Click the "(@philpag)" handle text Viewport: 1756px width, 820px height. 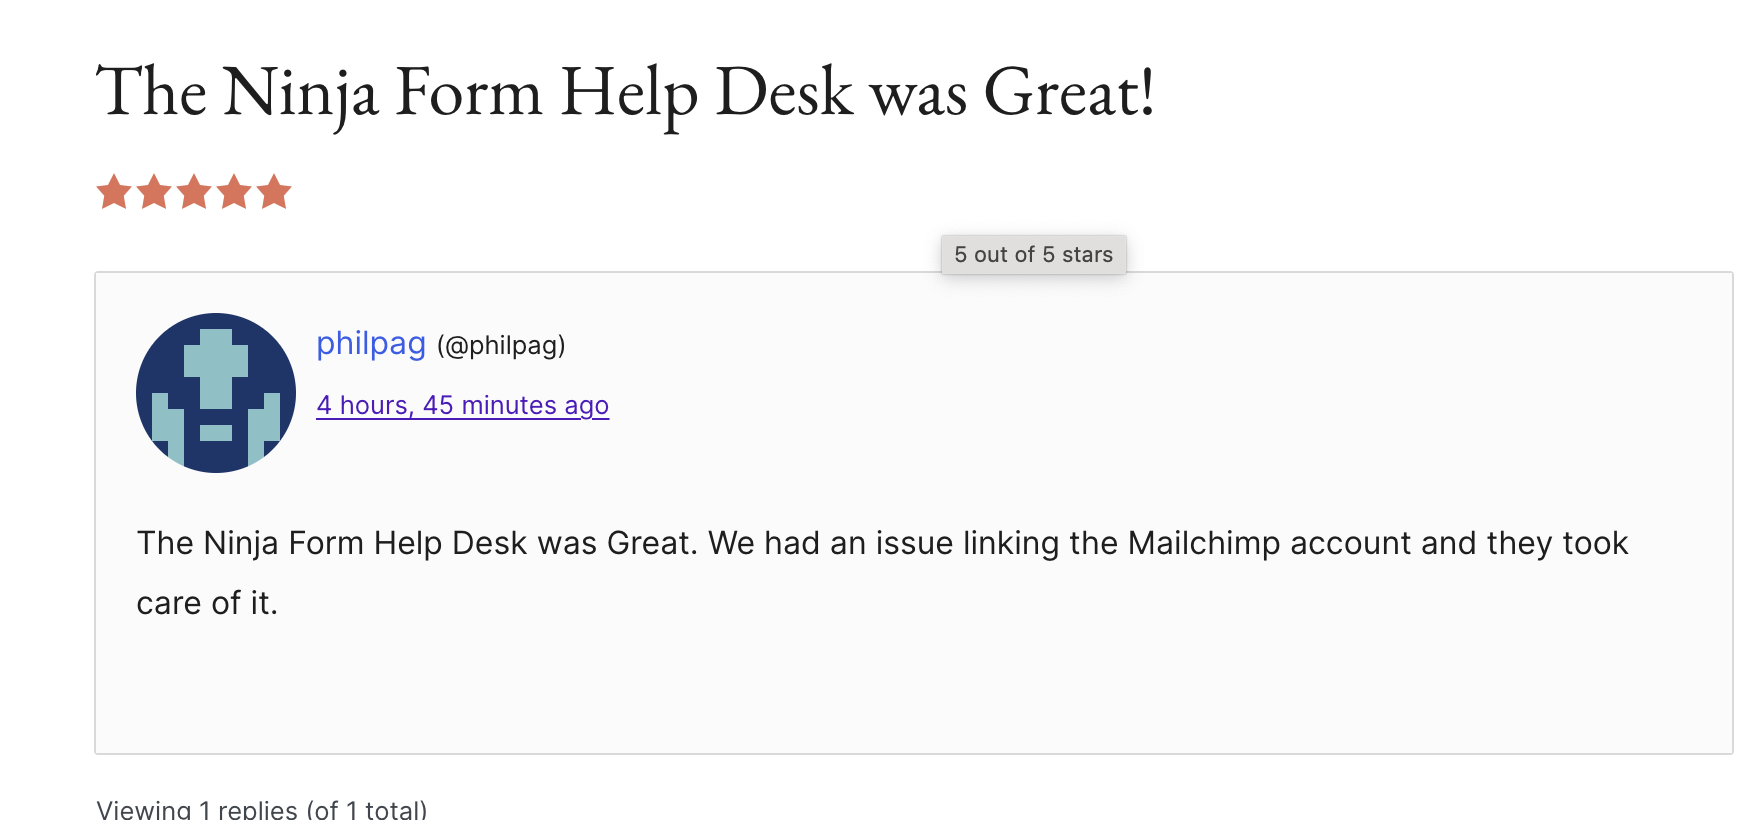point(501,346)
